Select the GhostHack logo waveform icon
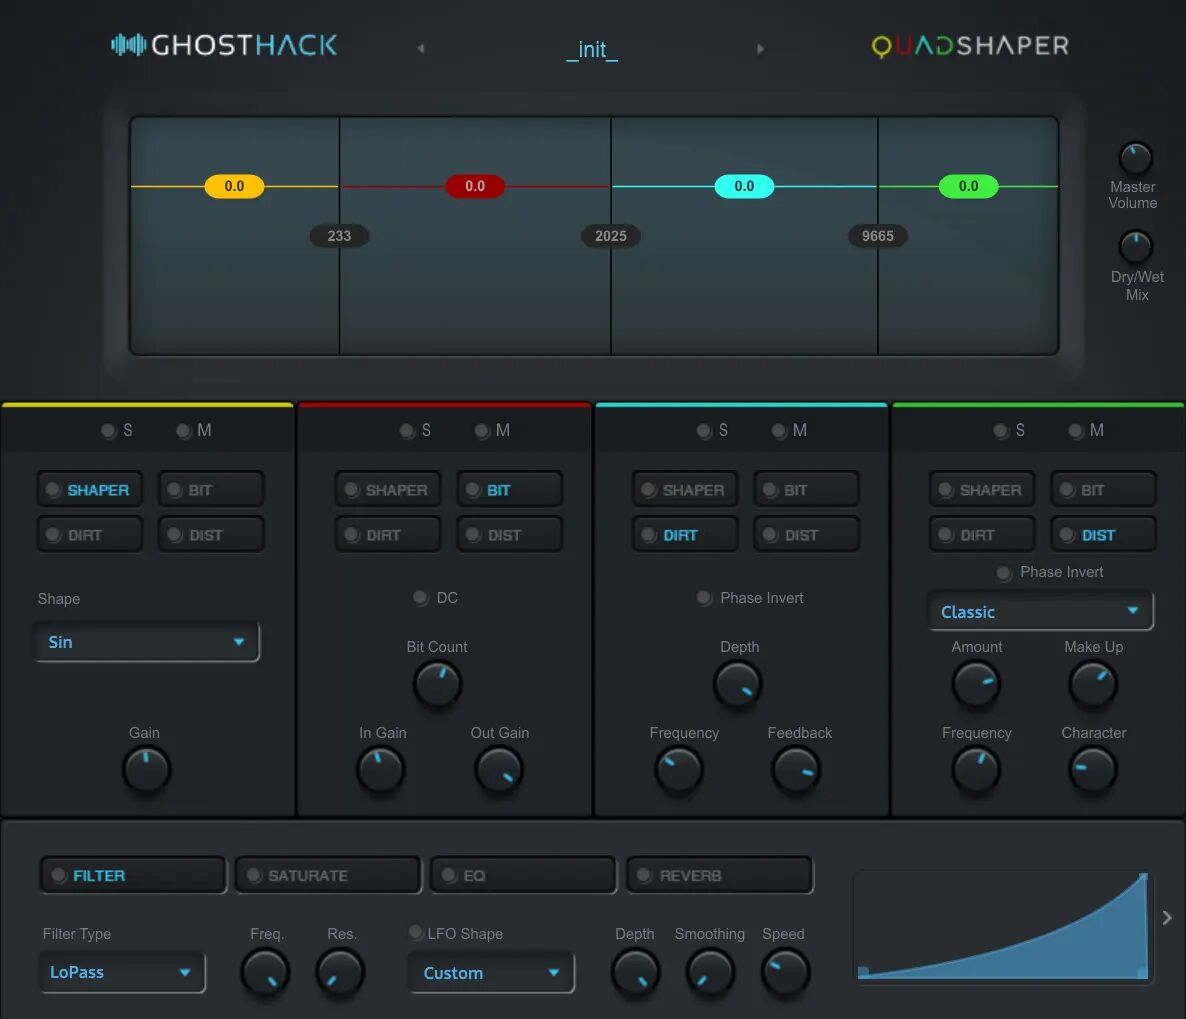1186x1019 pixels. pyautogui.click(x=128, y=45)
